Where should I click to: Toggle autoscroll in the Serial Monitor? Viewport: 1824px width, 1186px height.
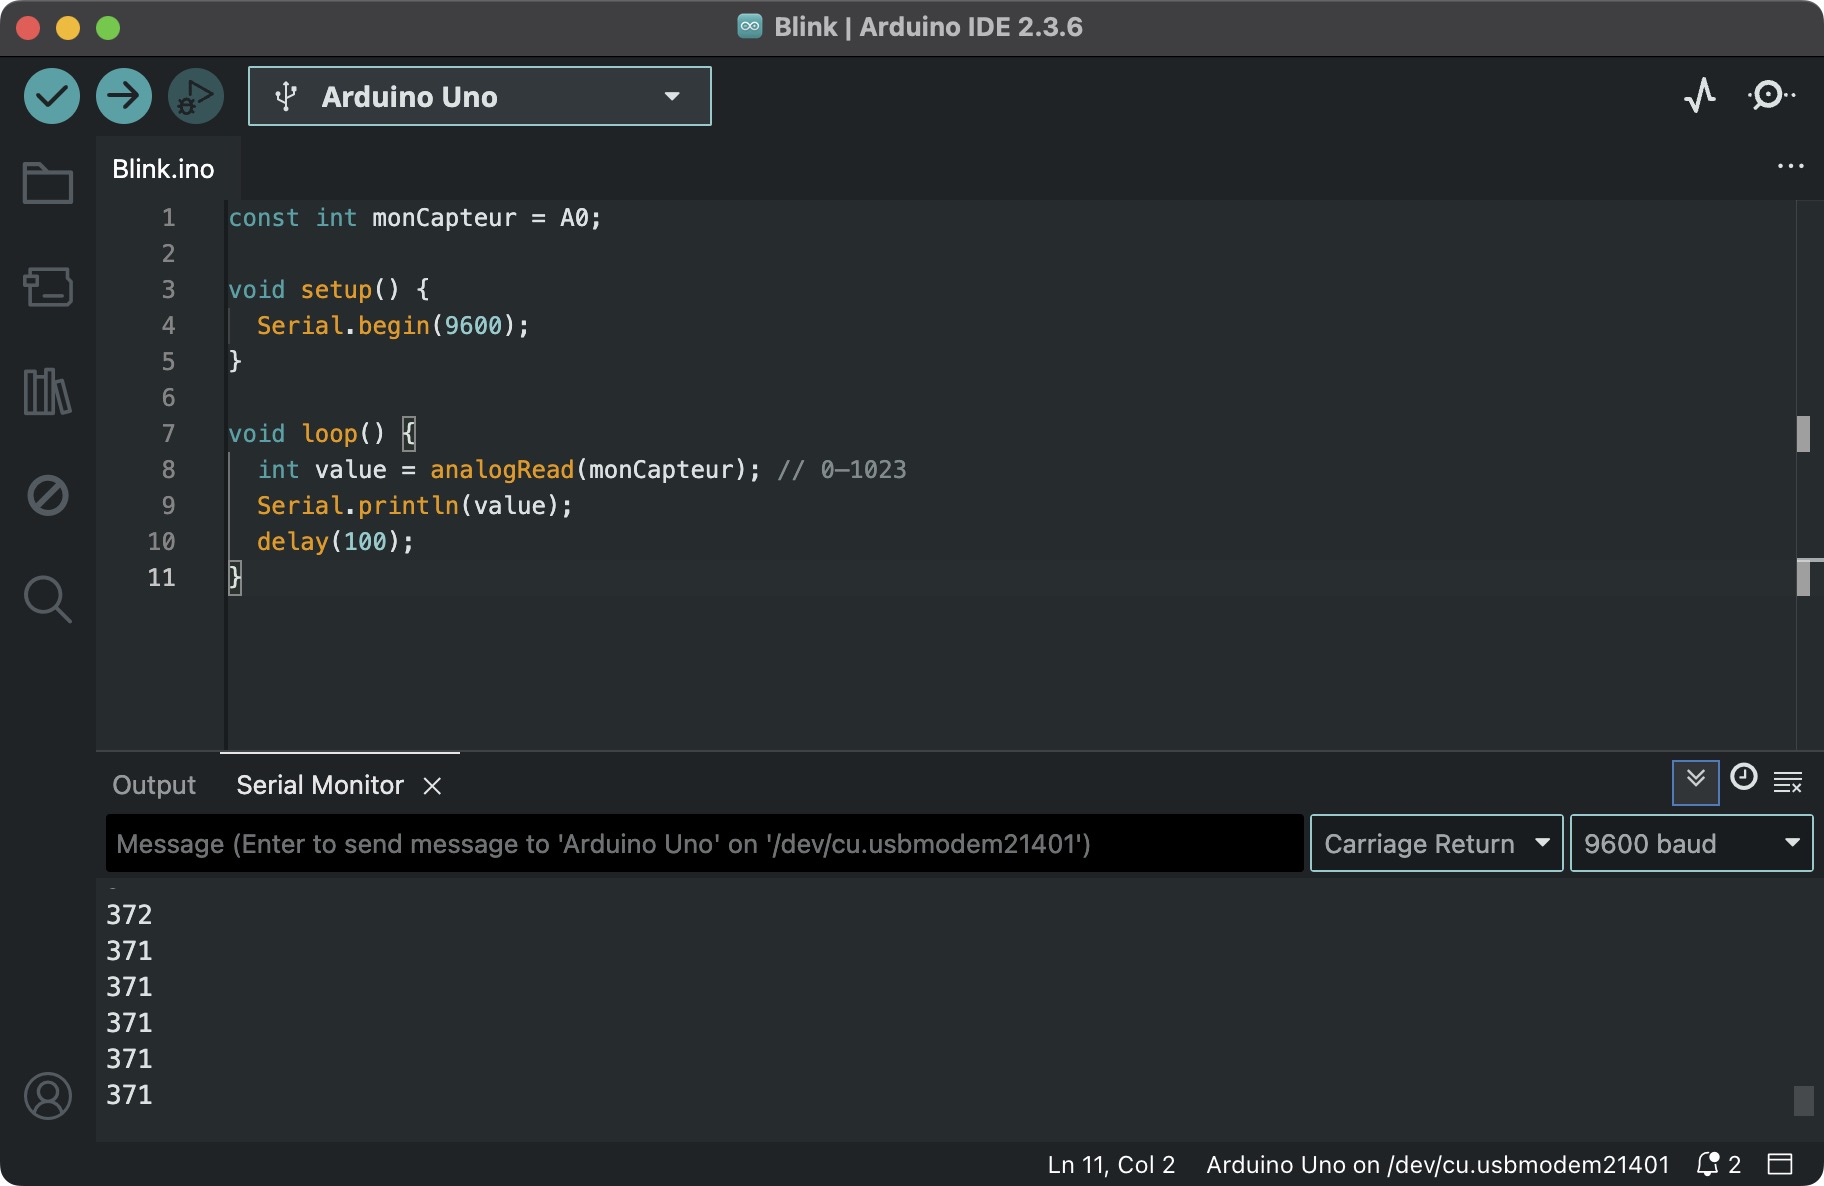[1696, 781]
